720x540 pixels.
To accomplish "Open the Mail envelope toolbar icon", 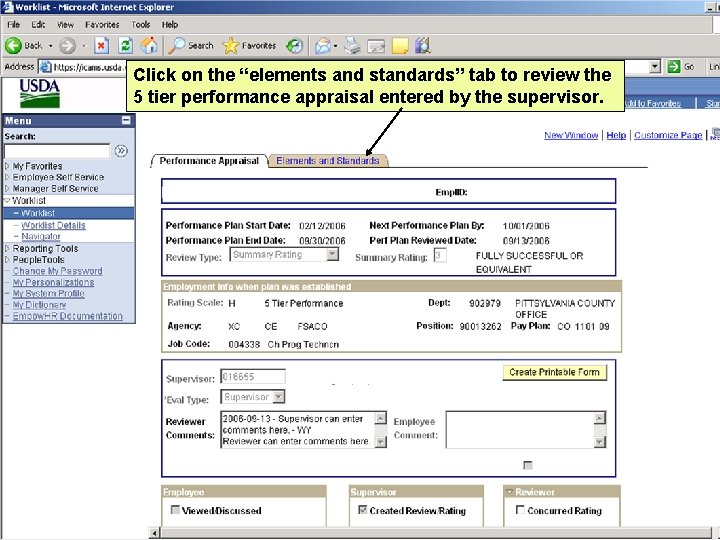I will coord(323,45).
